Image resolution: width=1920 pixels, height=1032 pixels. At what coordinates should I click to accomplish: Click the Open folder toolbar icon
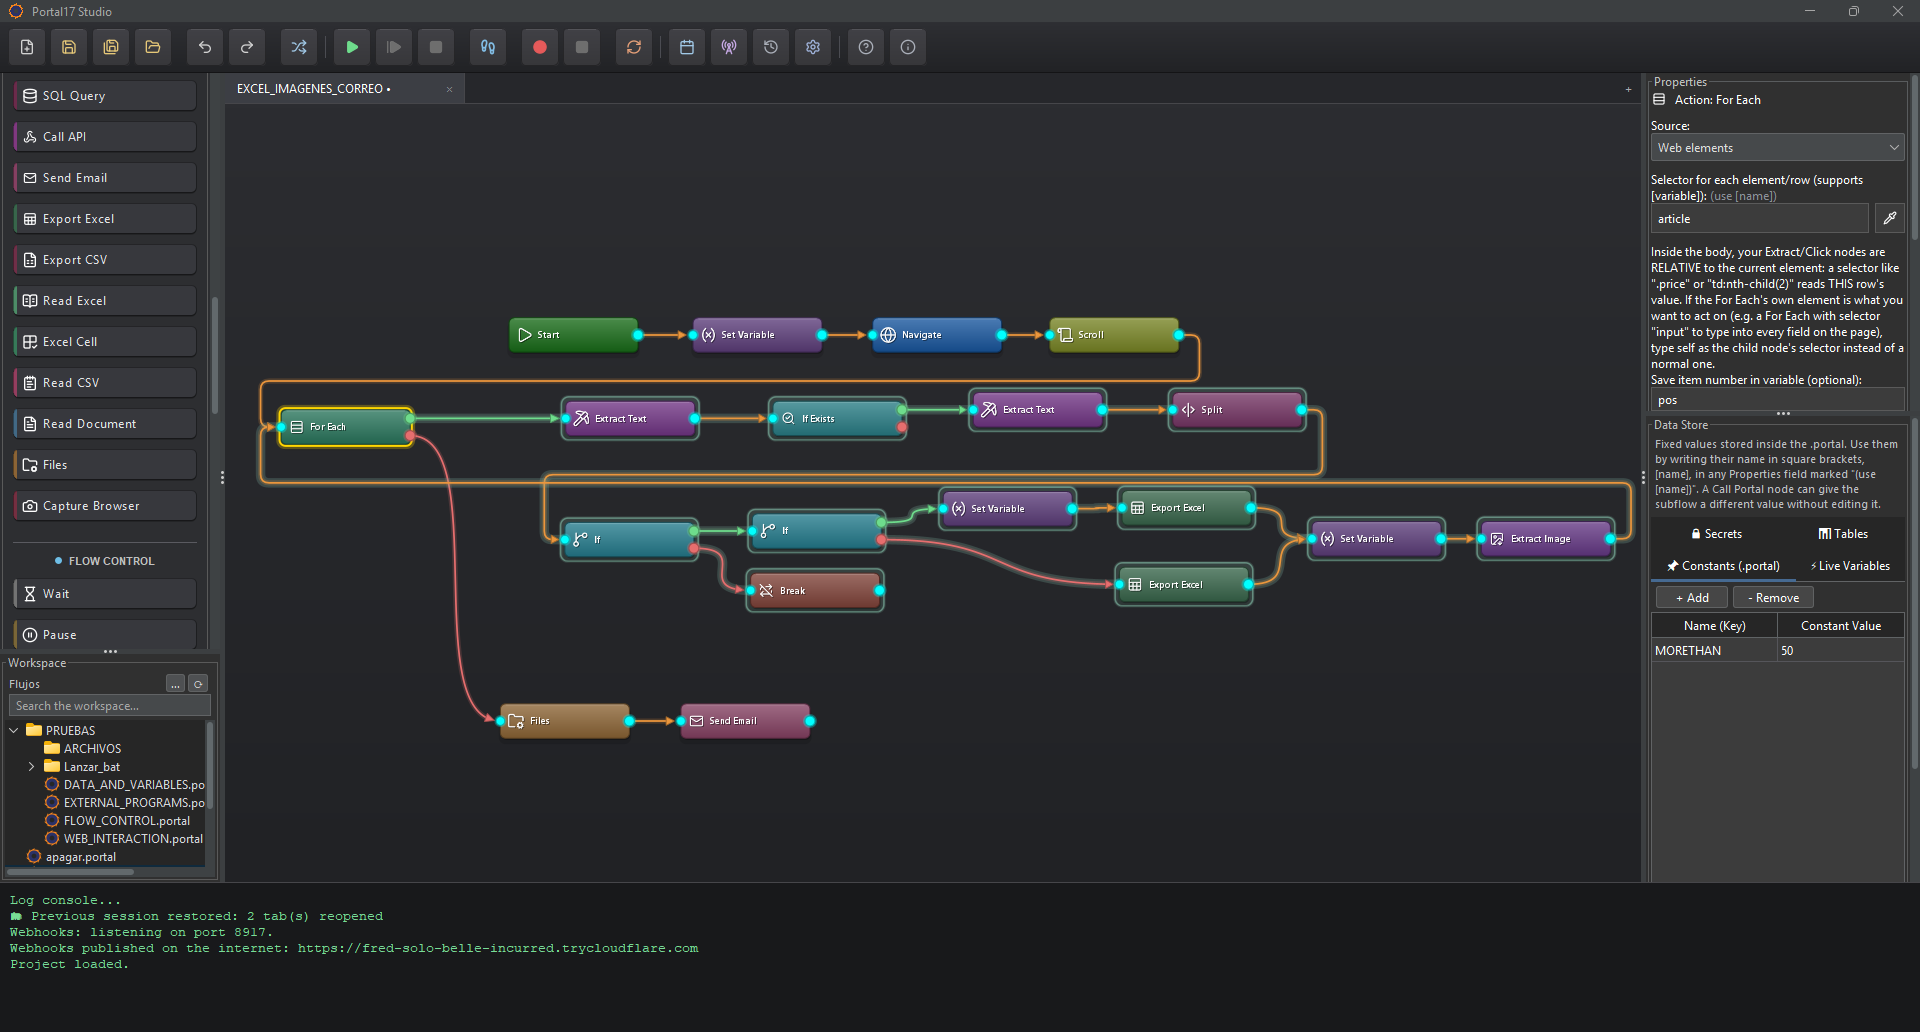[153, 47]
